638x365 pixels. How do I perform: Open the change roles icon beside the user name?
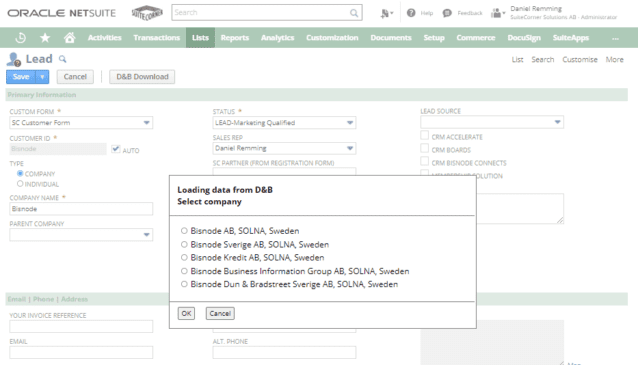[497, 13]
